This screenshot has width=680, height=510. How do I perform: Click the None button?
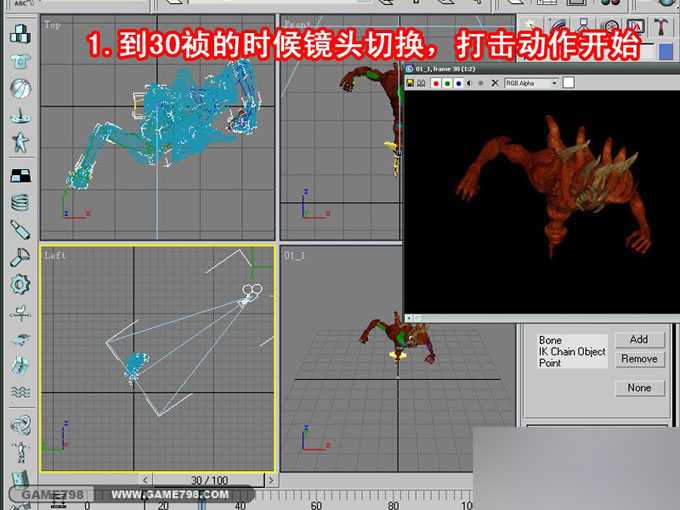(639, 388)
